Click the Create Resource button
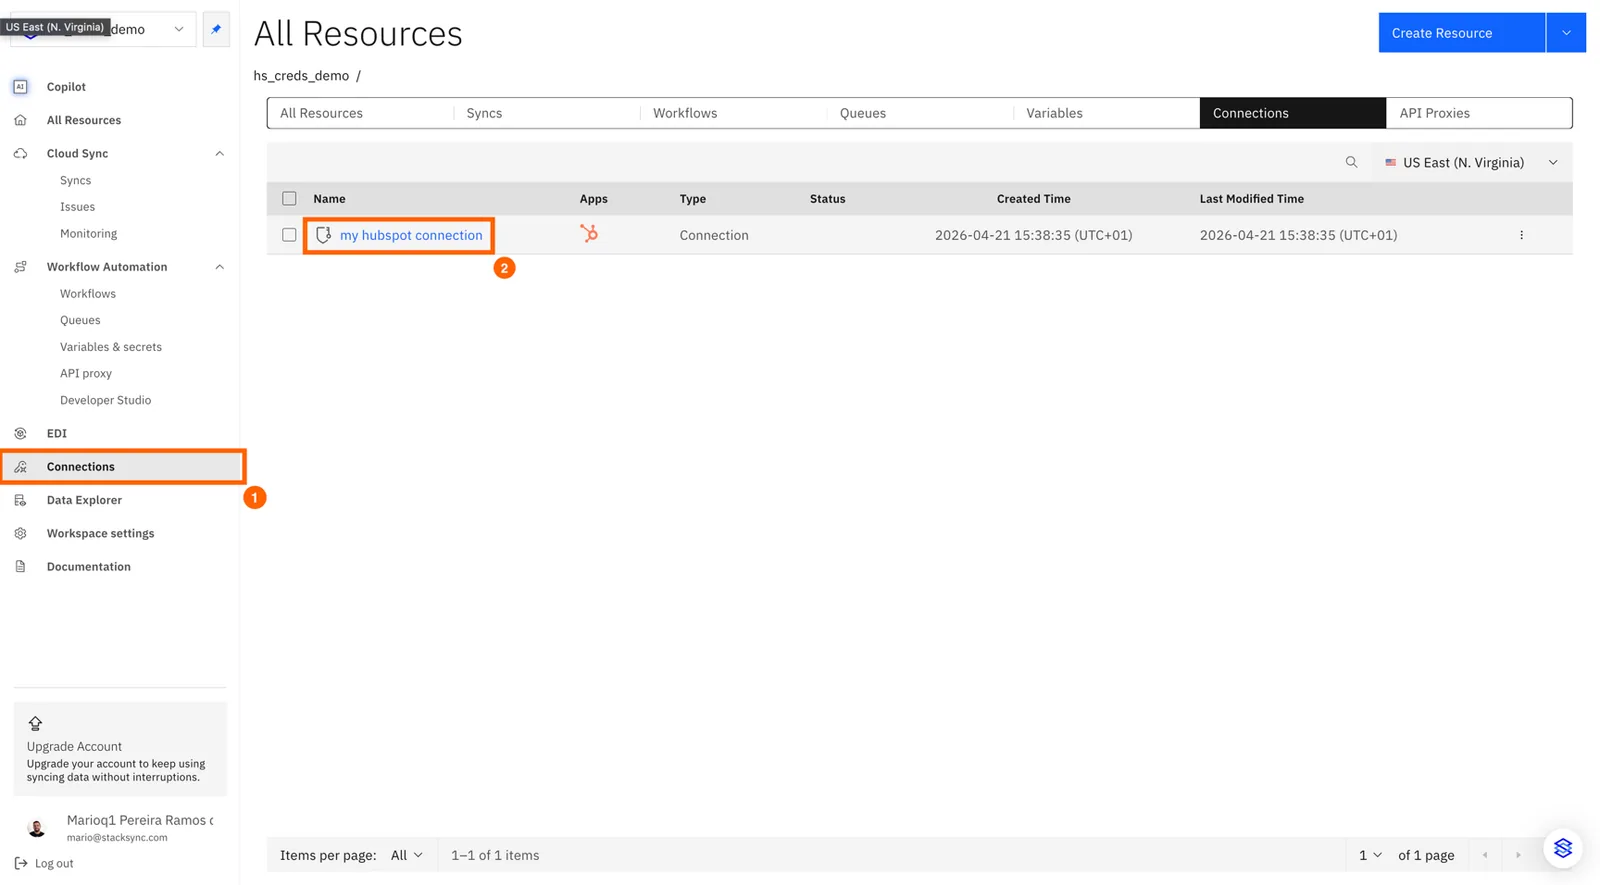1600x885 pixels. click(x=1461, y=33)
